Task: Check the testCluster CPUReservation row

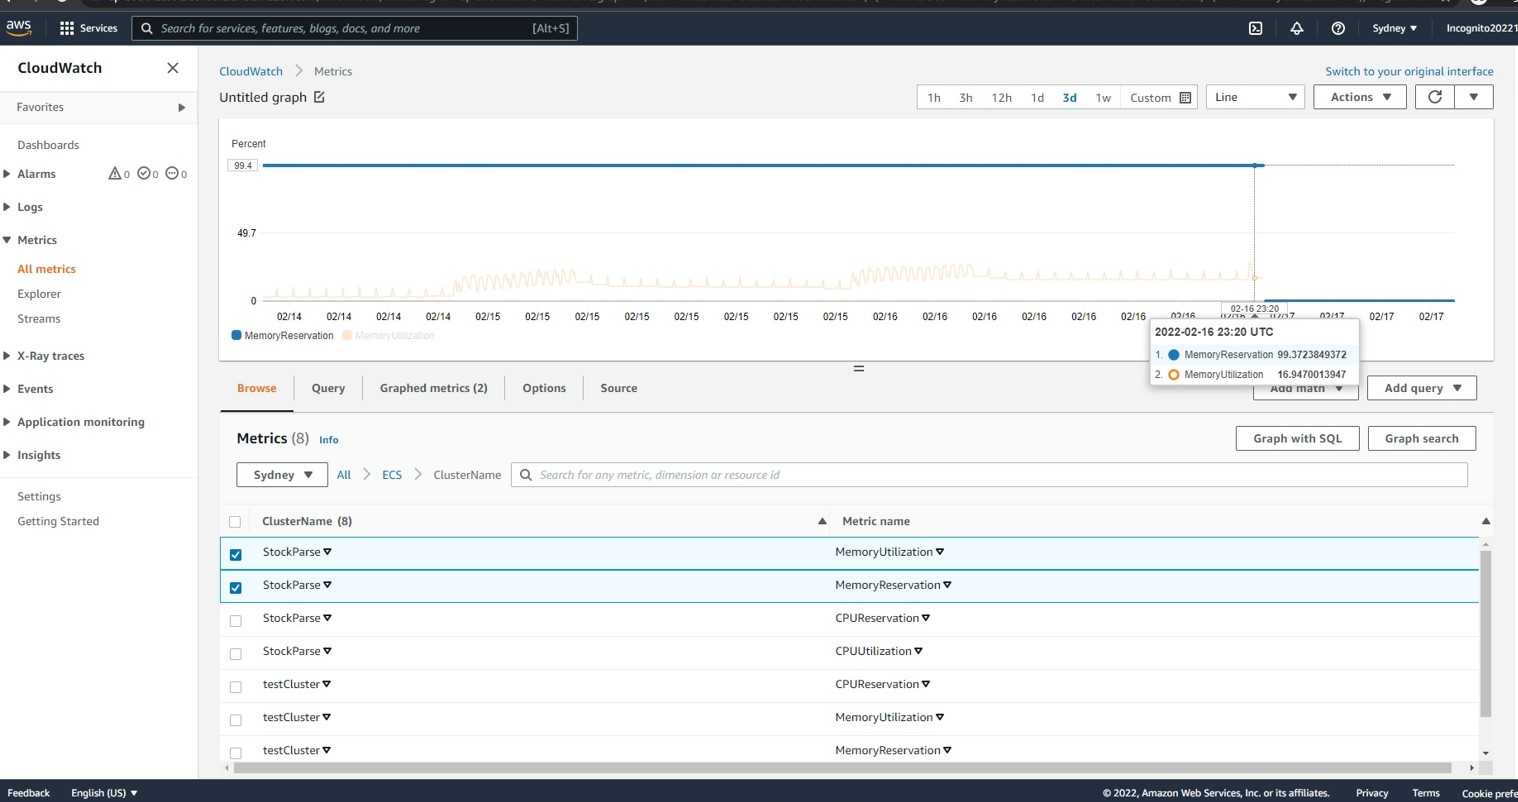Action: (x=236, y=686)
